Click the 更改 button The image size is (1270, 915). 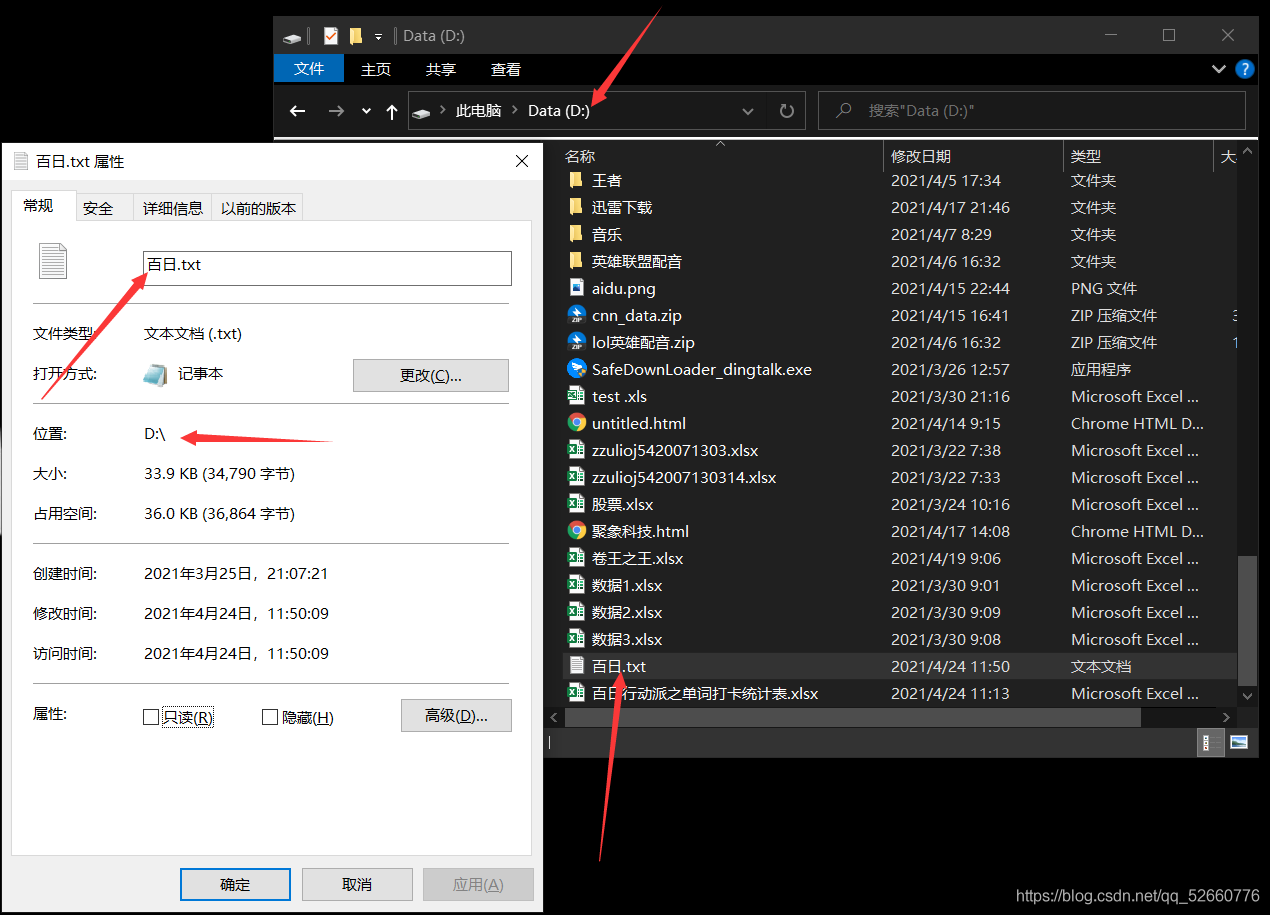coord(430,375)
